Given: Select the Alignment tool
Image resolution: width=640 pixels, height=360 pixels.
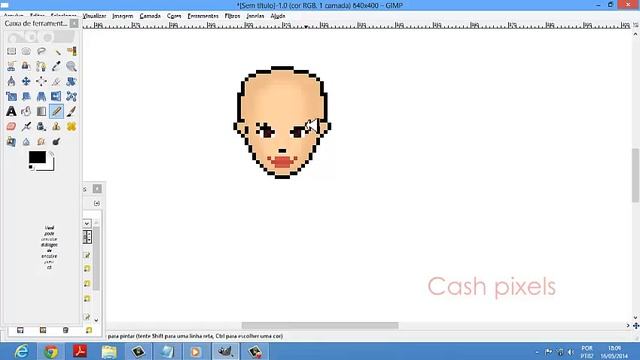Looking at the screenshot, I should [41, 81].
